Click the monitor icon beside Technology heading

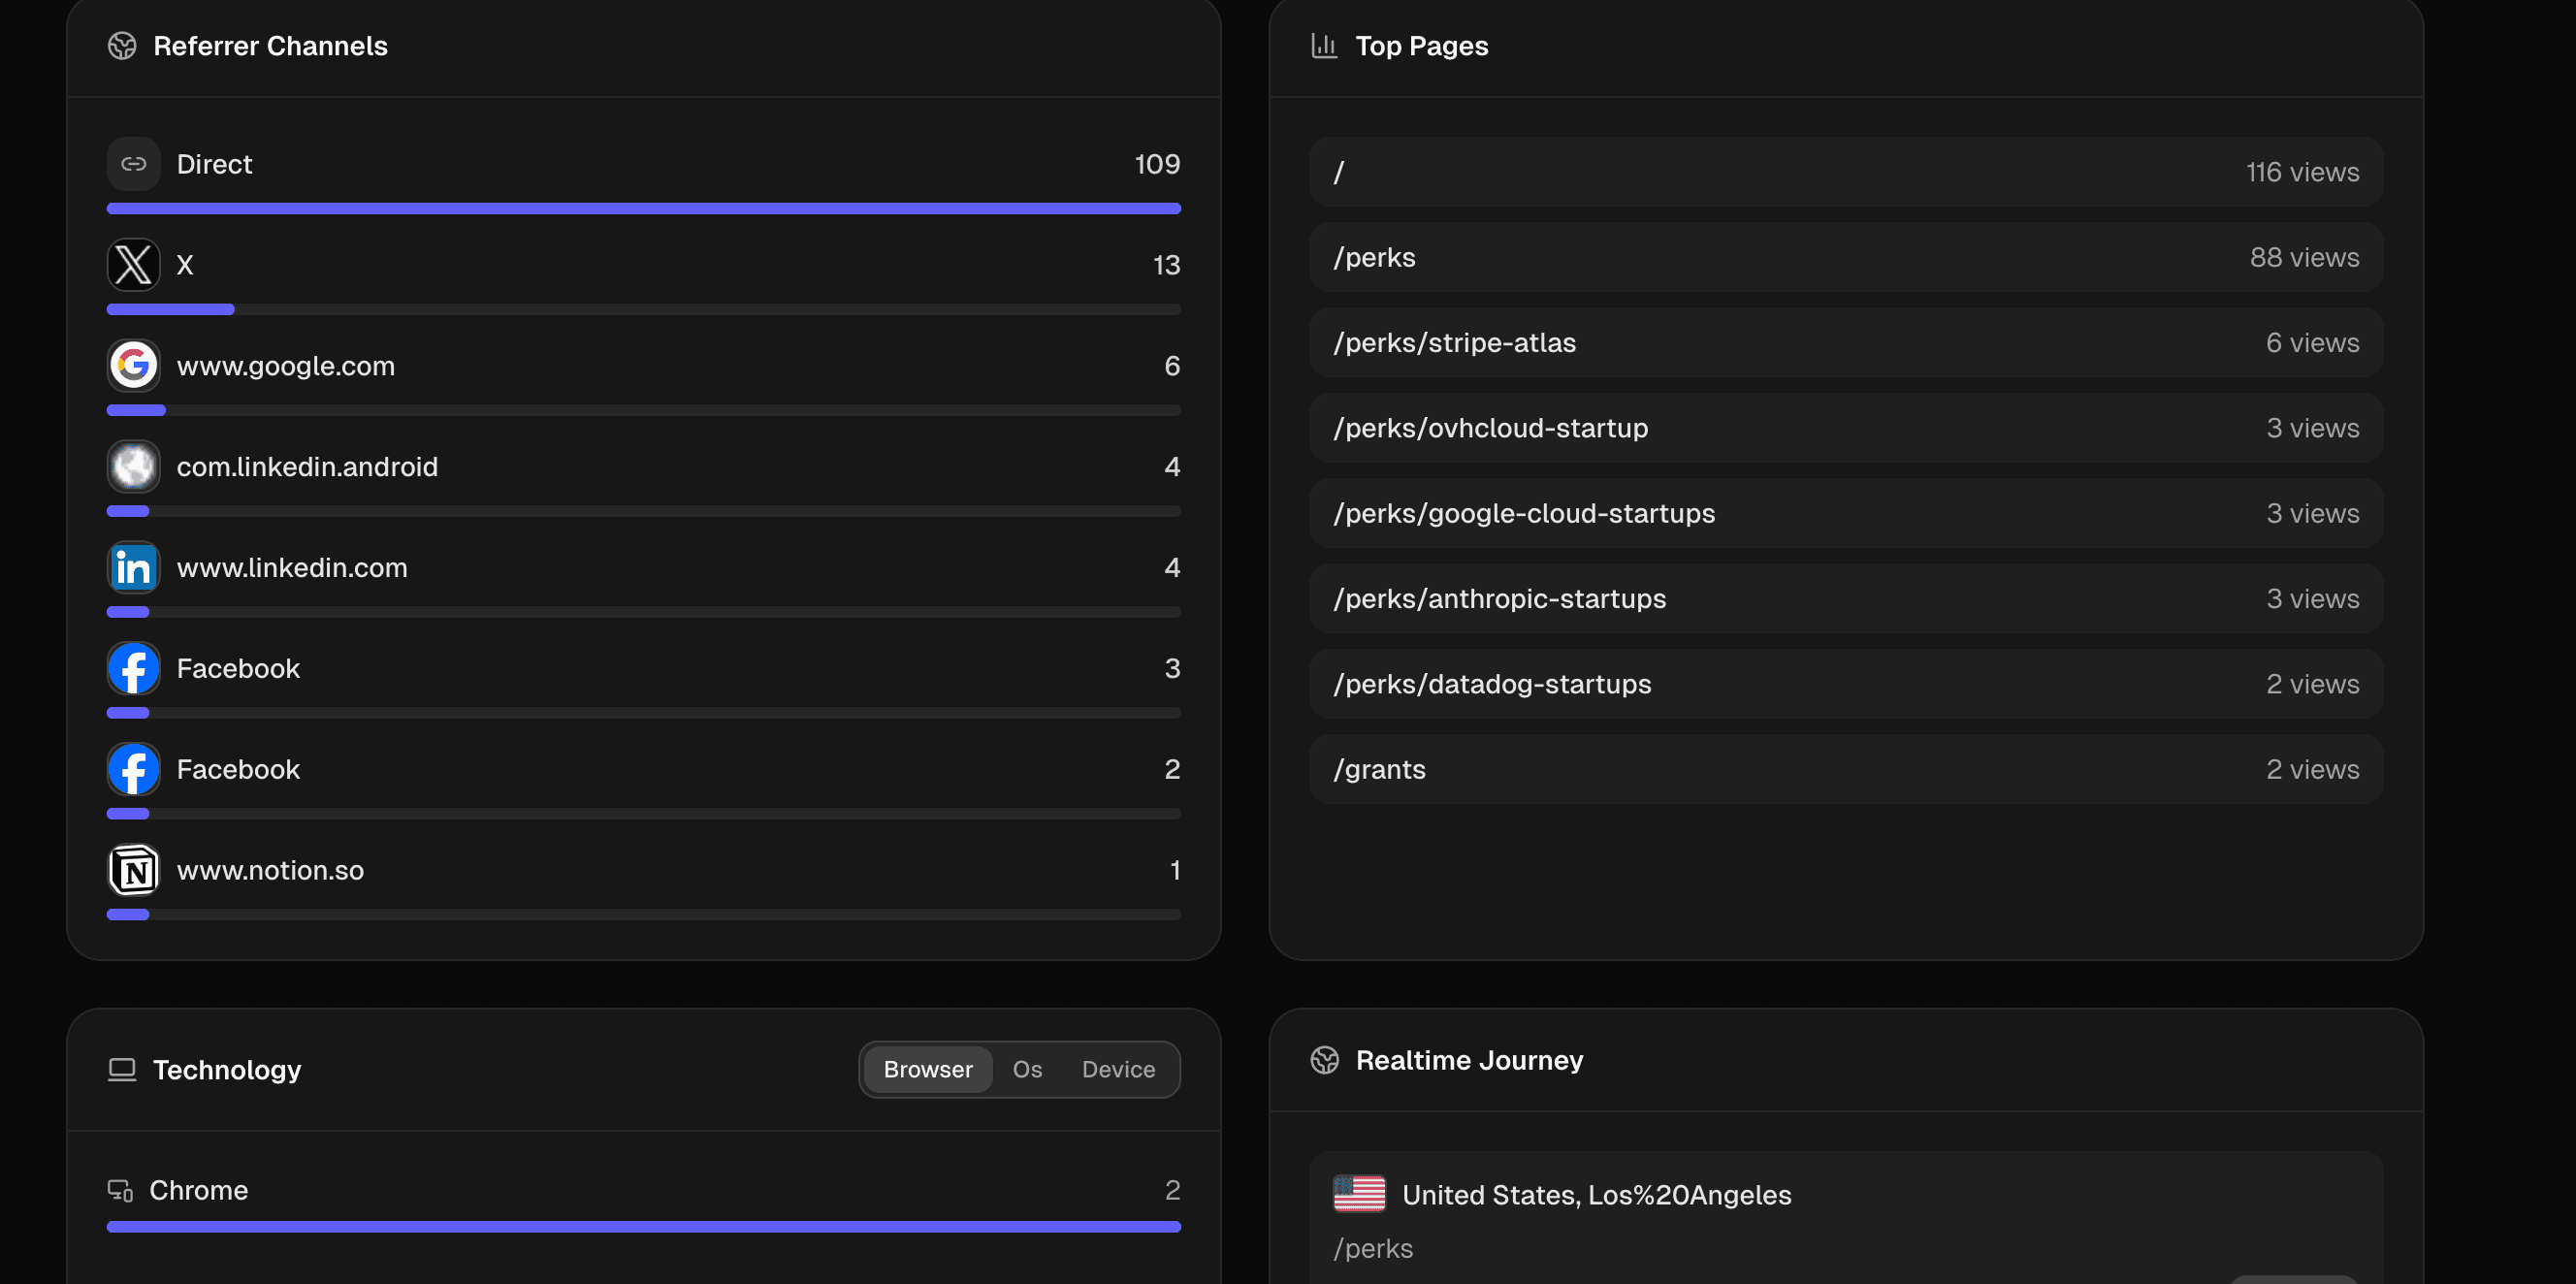[121, 1069]
